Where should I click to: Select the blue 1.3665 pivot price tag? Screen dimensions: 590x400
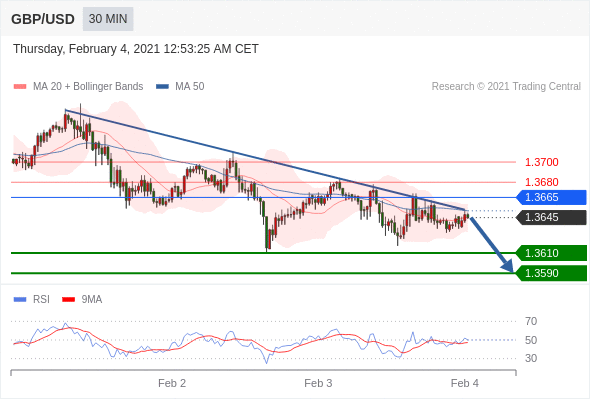(x=552, y=197)
